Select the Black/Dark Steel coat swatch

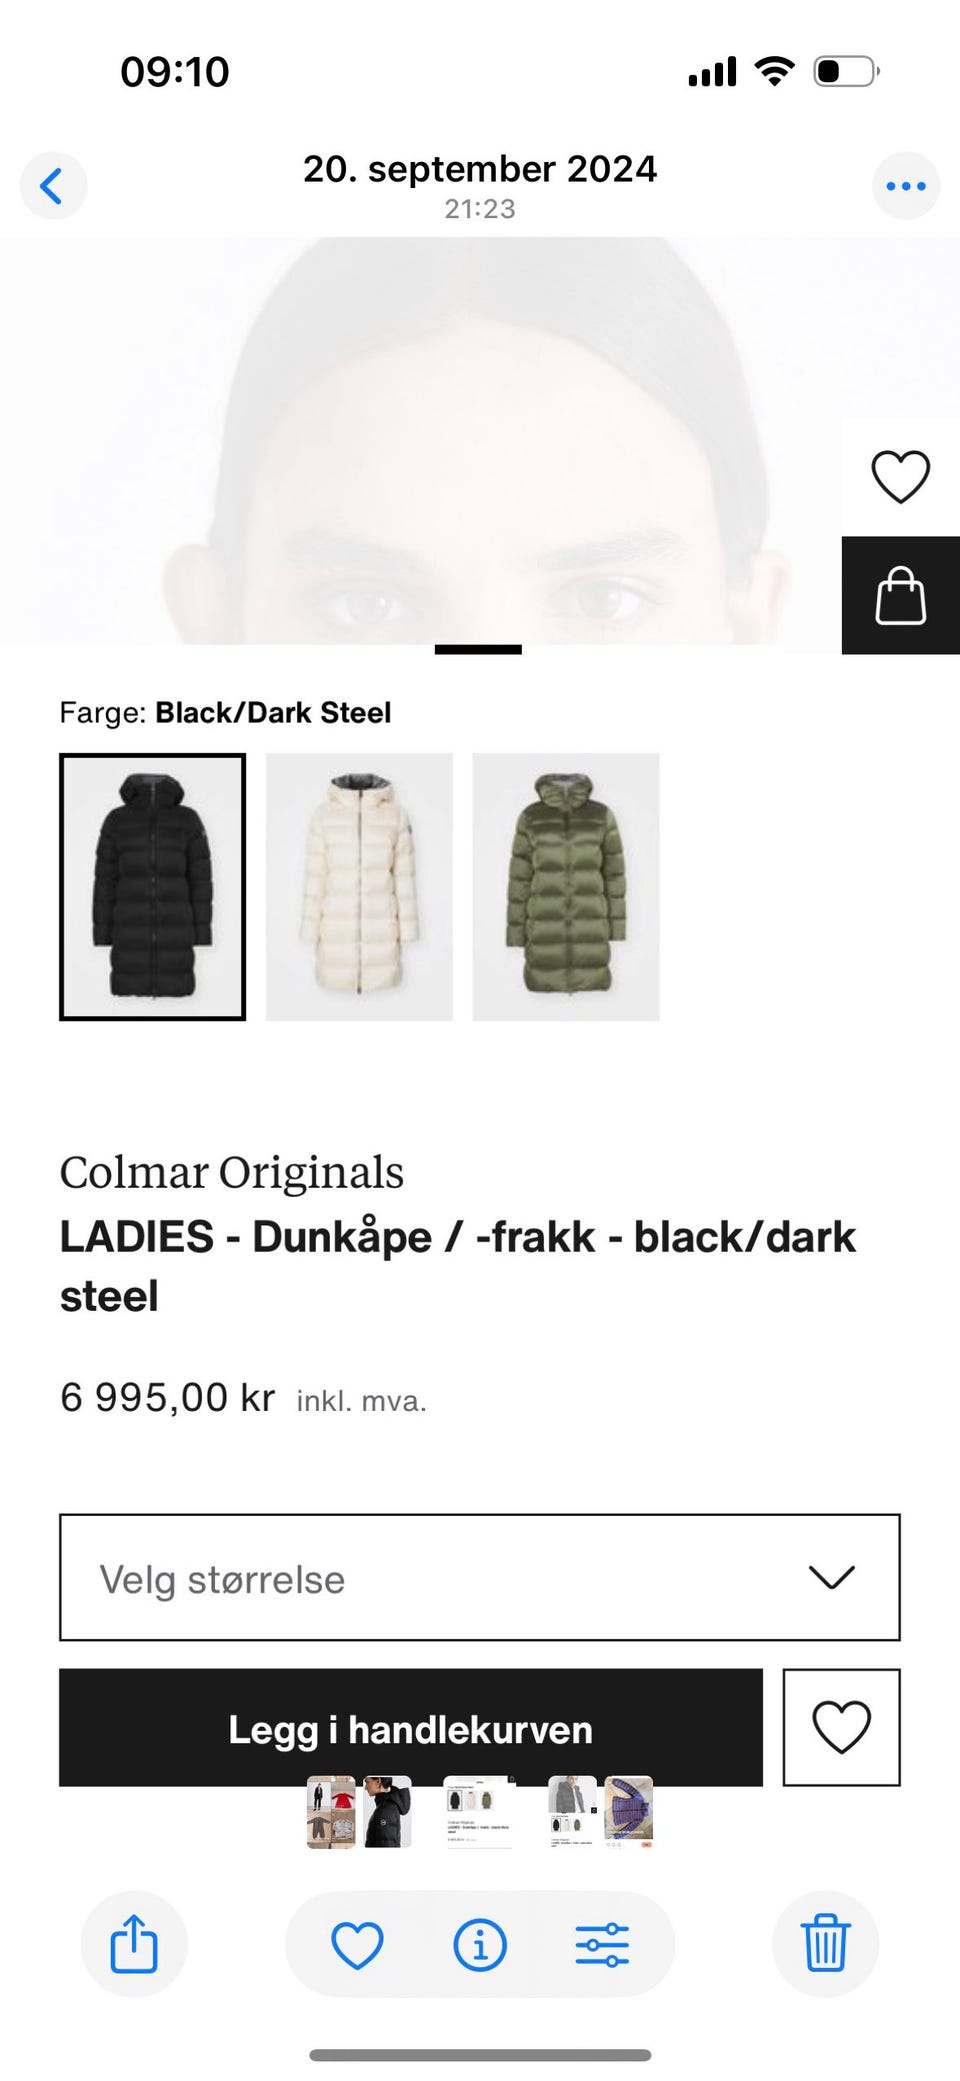[152, 887]
